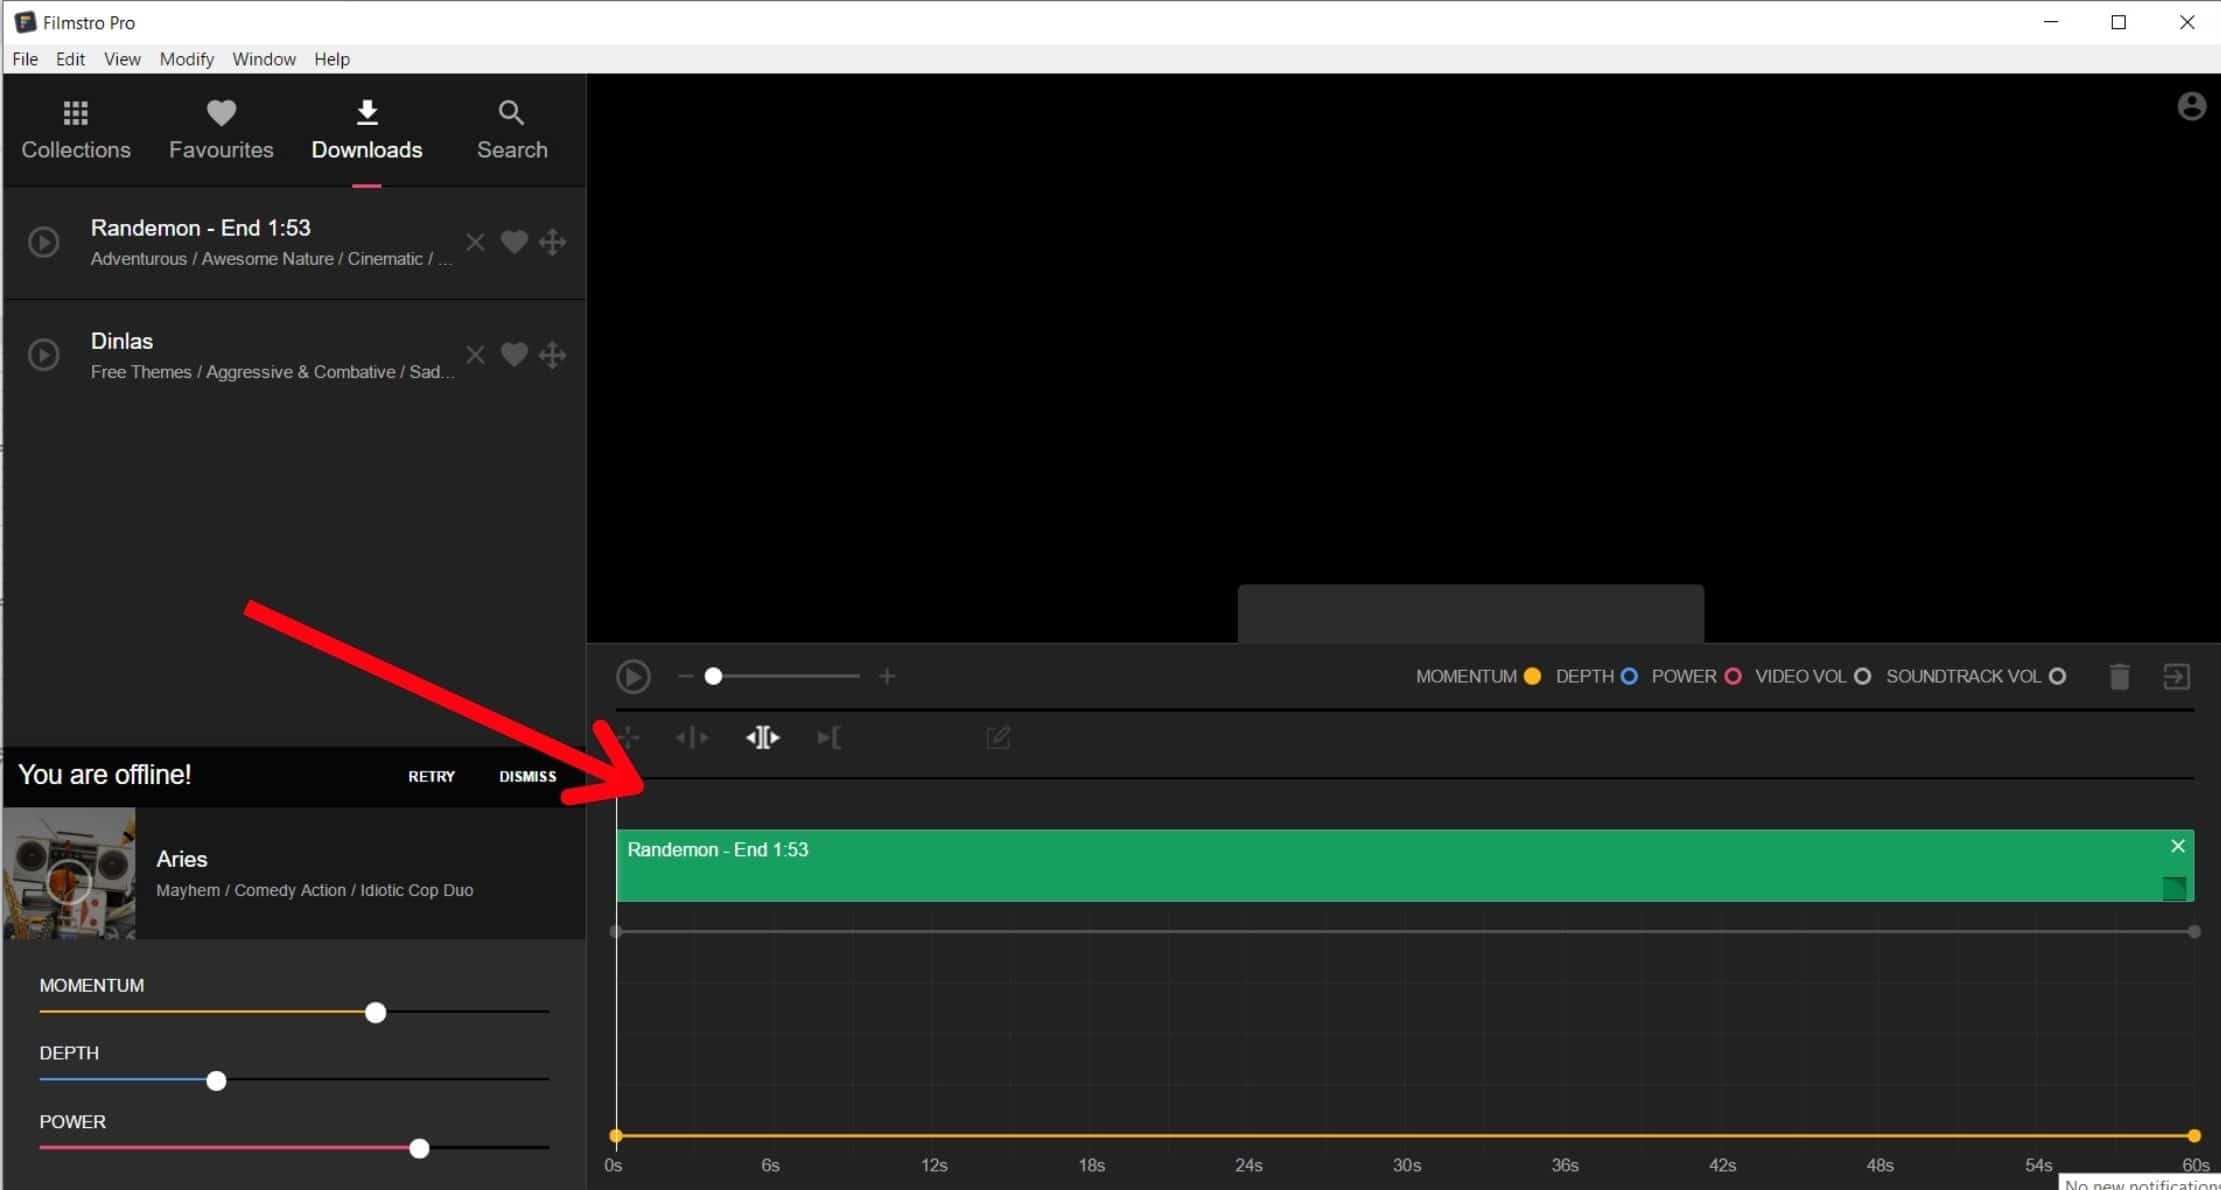This screenshot has height=1190, width=2221.
Task: Toggle the DEPTH graph radio
Action: (1629, 677)
